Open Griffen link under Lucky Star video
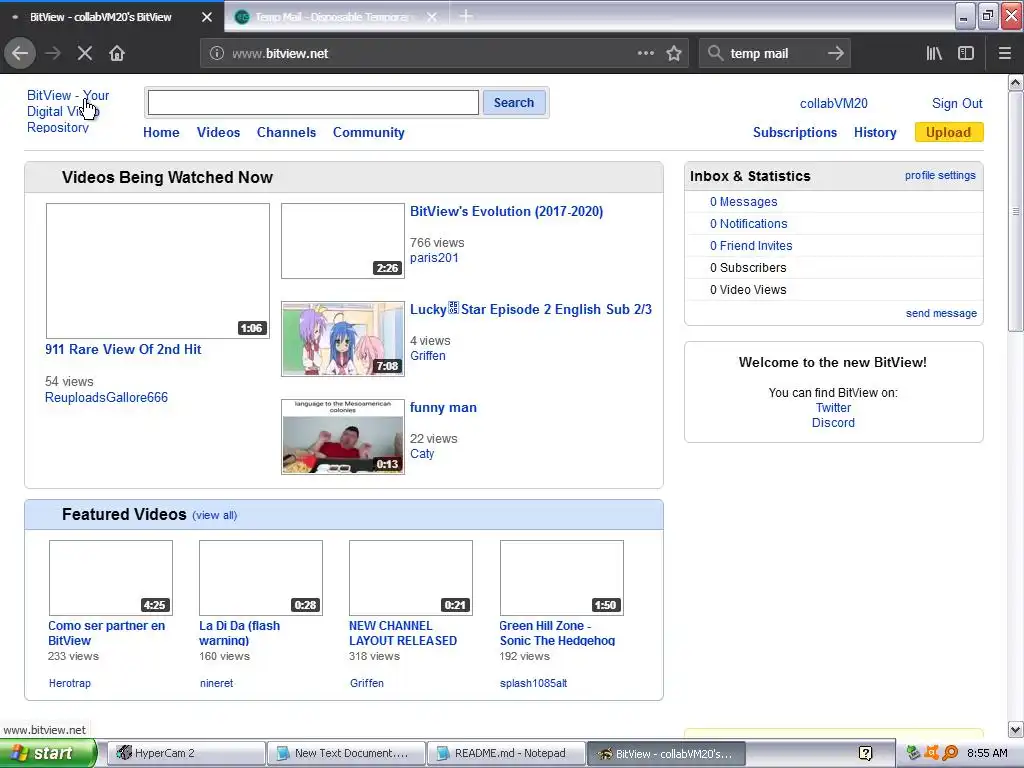Screen dimensions: 1024x768 [x=427, y=356]
